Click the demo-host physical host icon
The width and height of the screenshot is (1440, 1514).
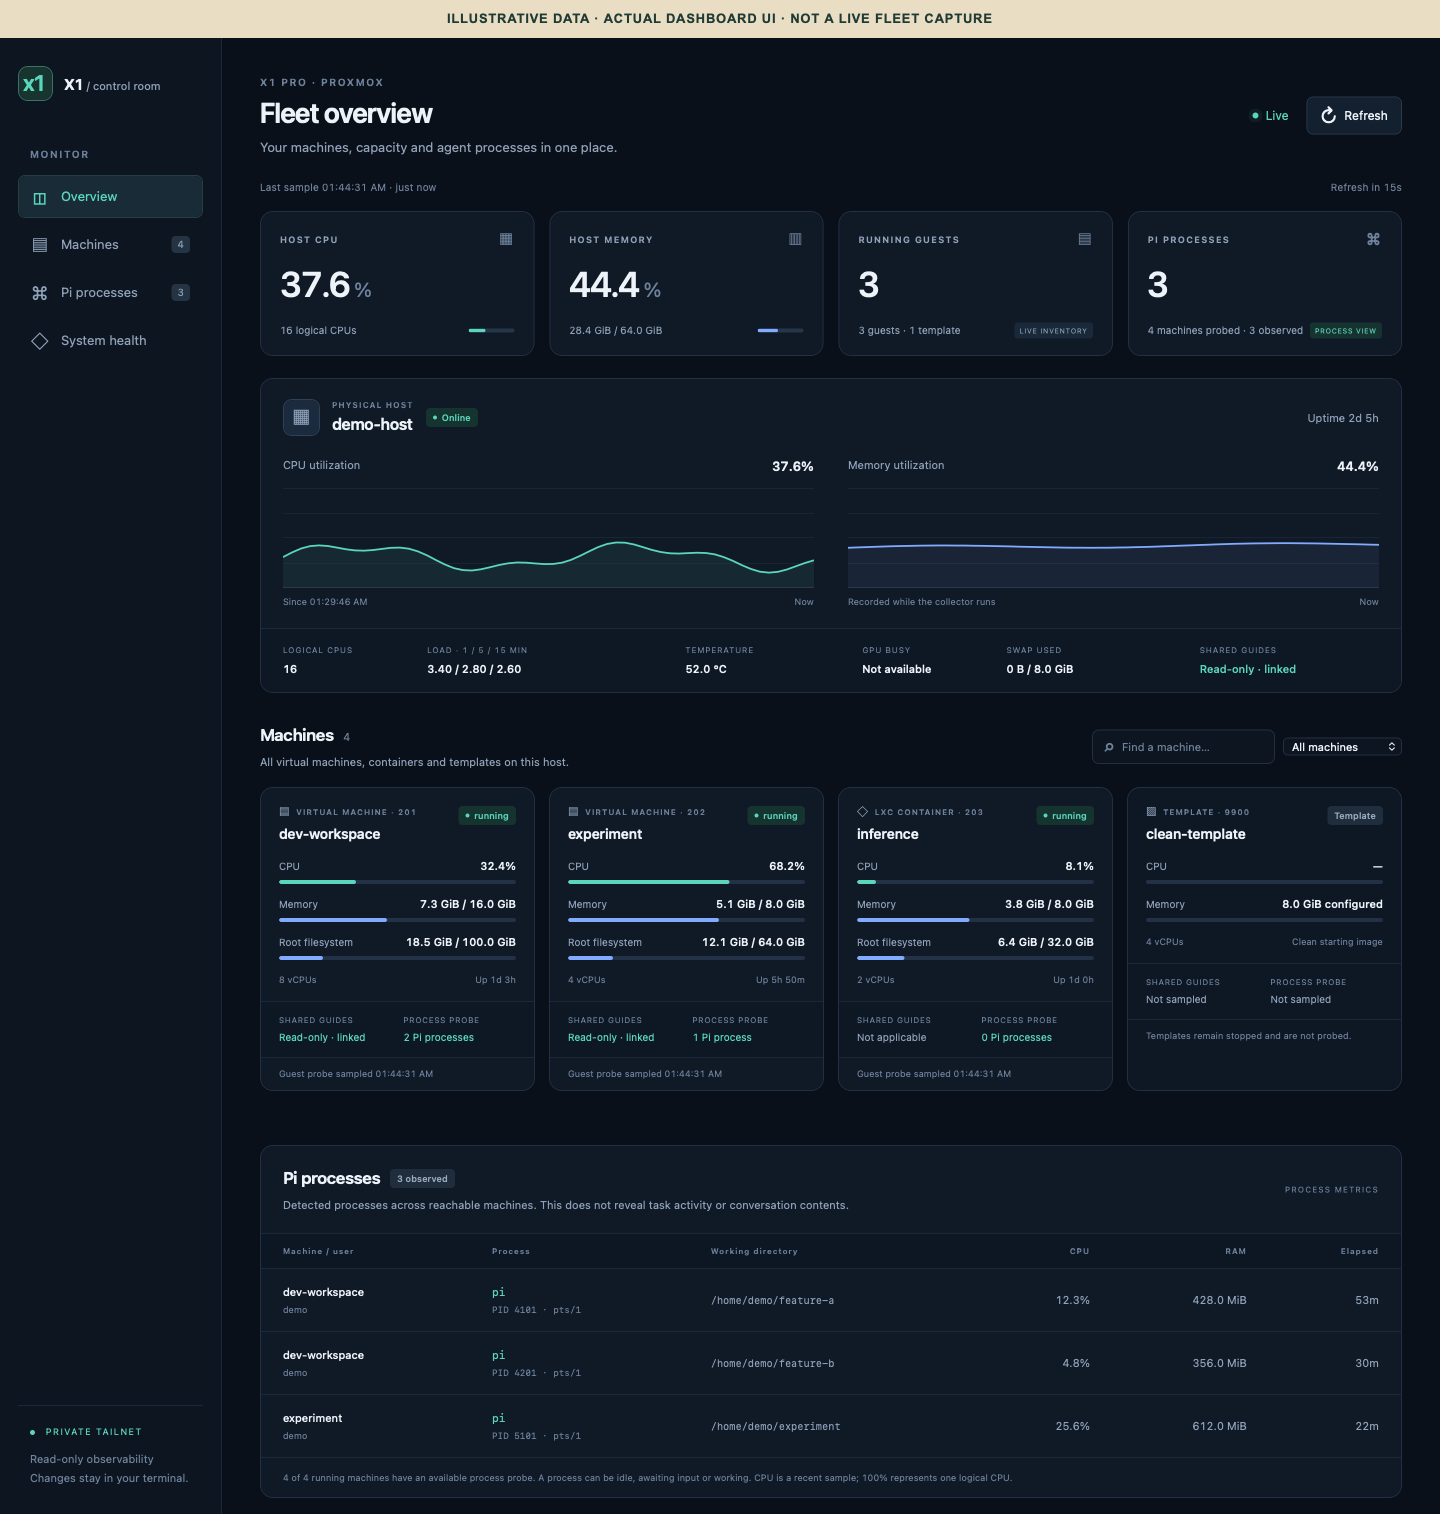point(301,417)
